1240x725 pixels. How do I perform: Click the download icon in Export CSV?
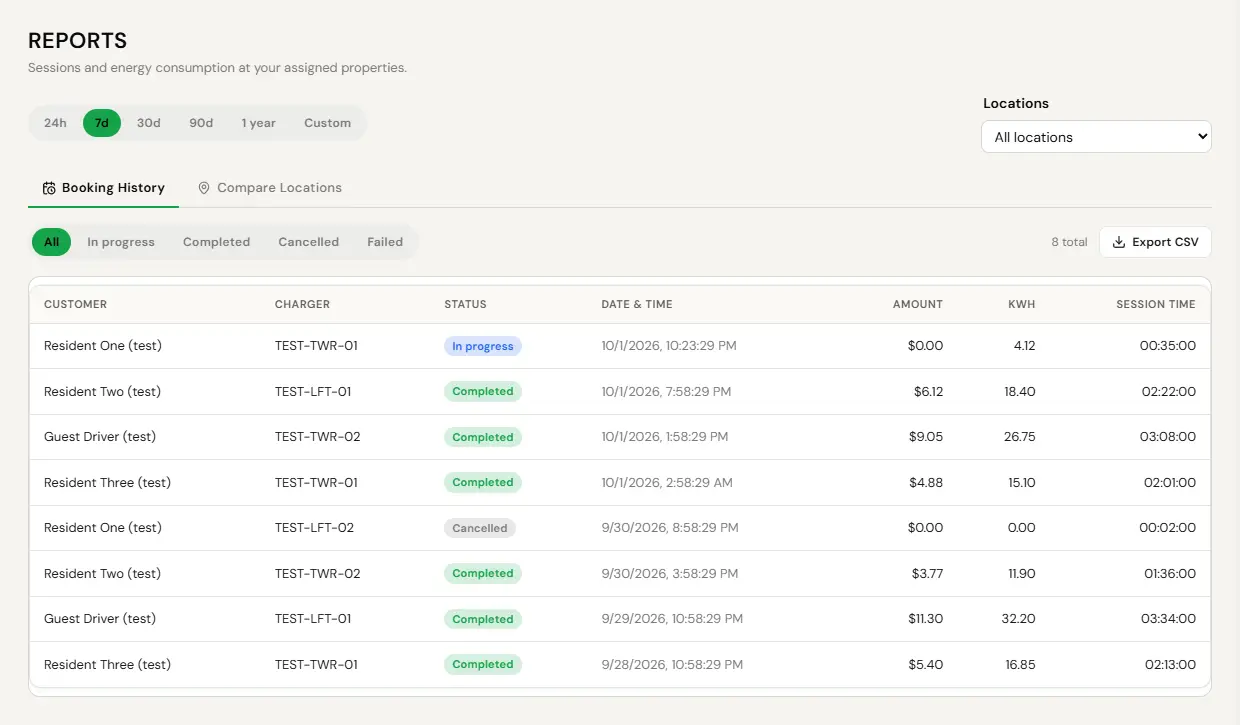(x=1119, y=242)
